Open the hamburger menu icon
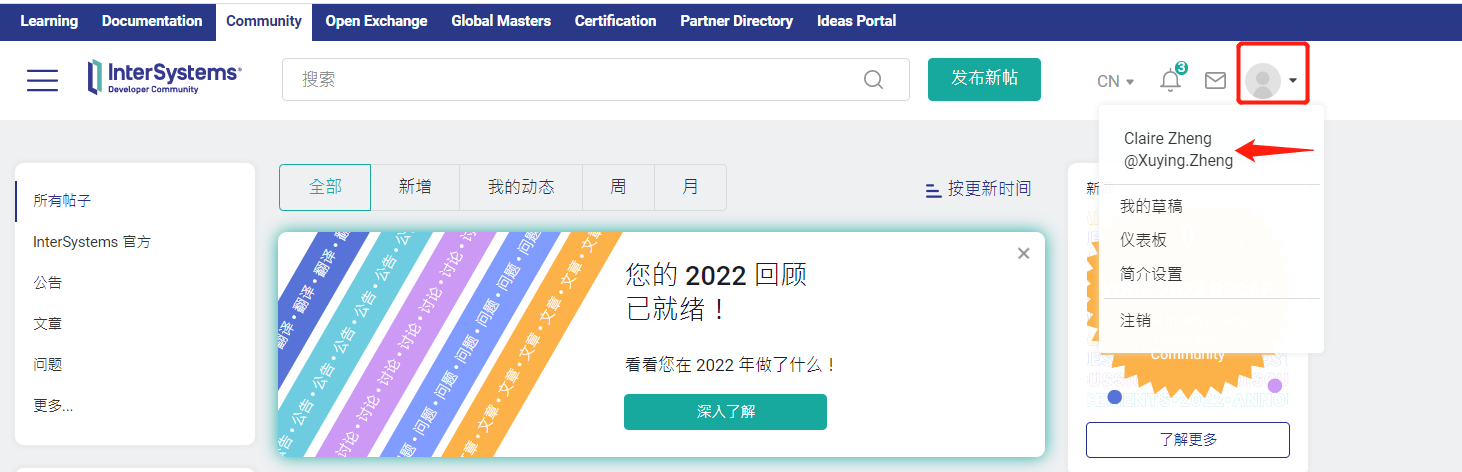Viewport: 1462px width, 472px height. click(42, 80)
